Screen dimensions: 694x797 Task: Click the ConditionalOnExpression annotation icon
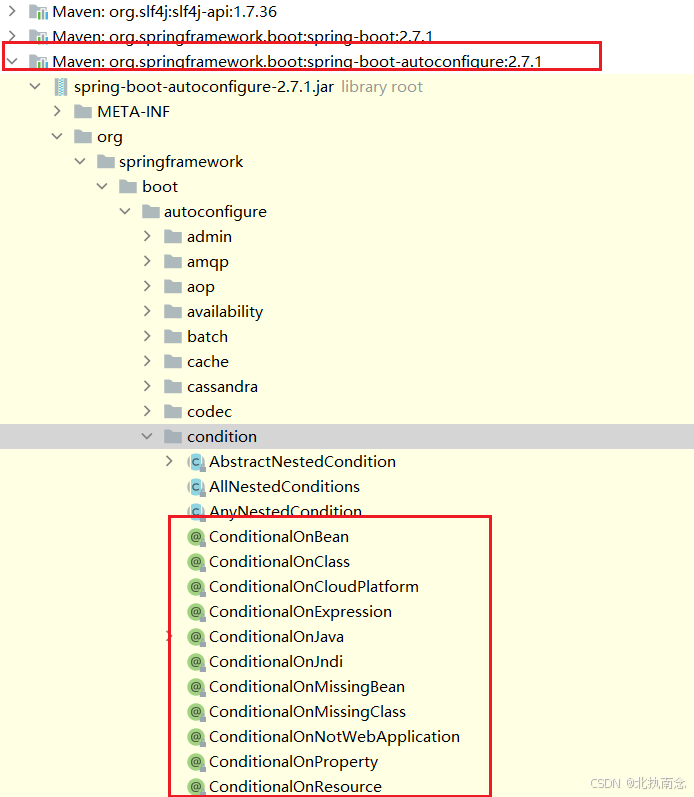coord(196,612)
